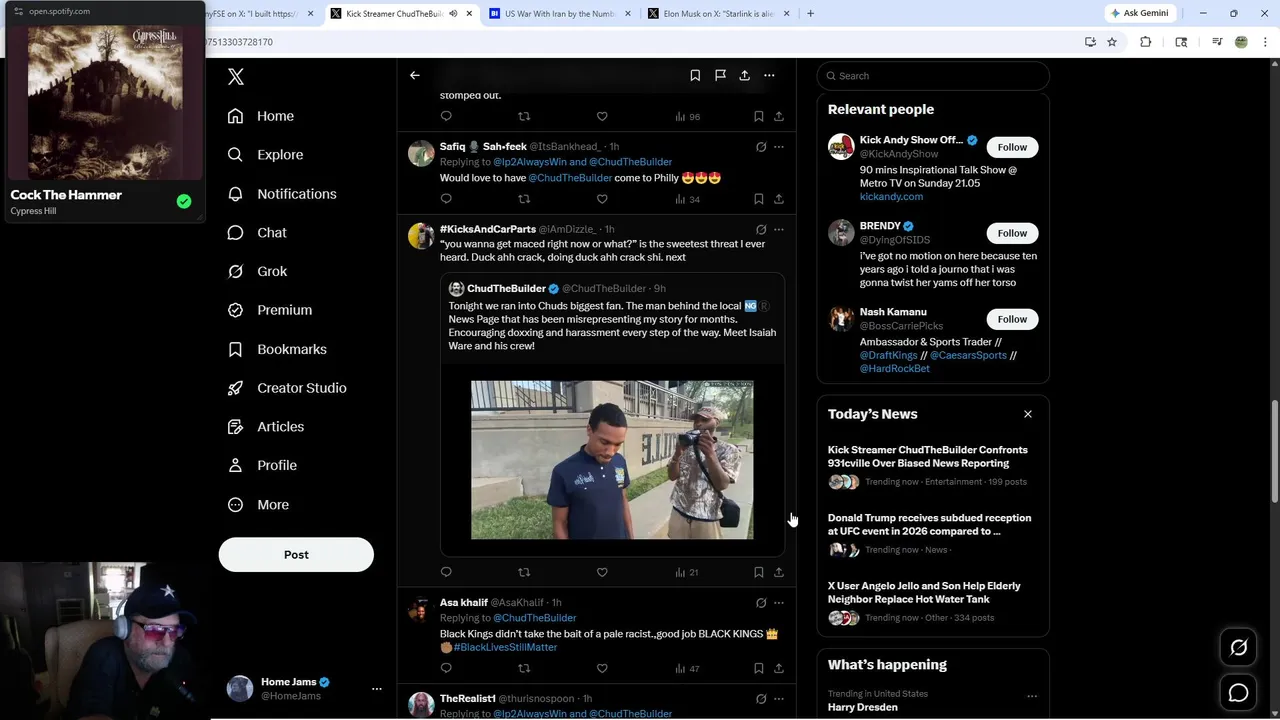
Task: Open Harry Dresden trend options
Action: 1032,696
